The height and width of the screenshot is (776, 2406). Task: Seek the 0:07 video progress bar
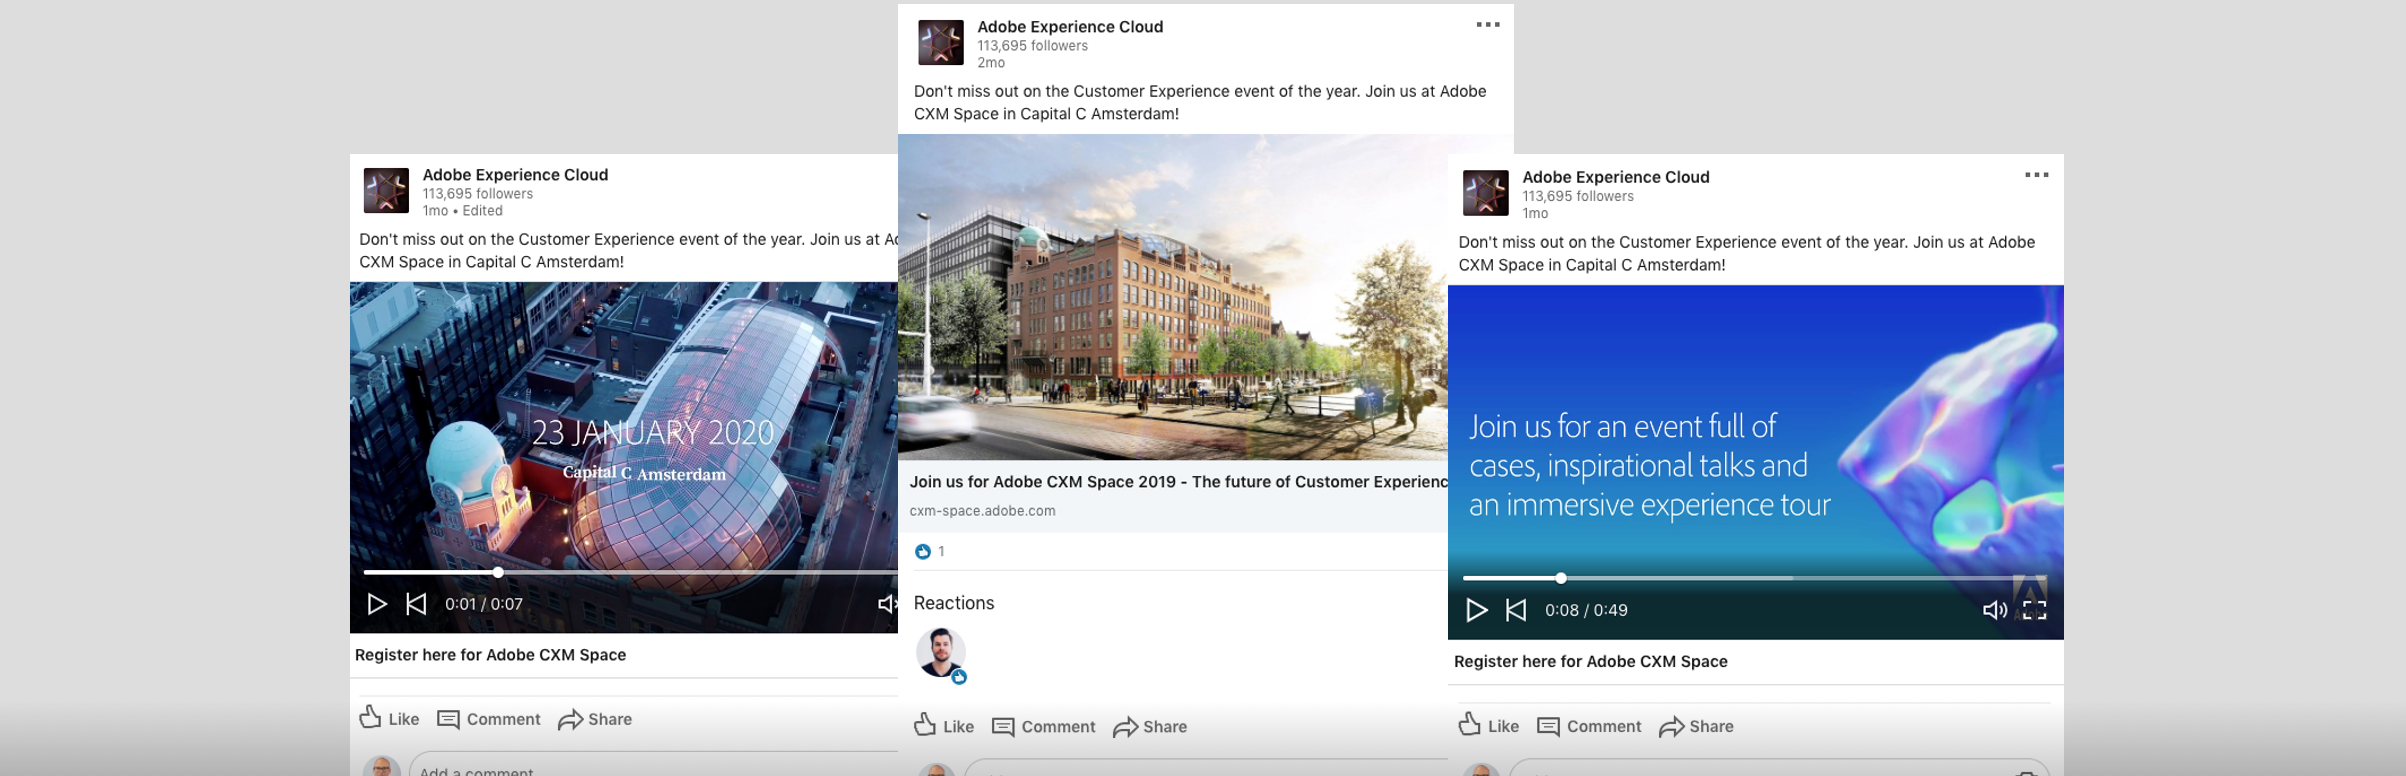(630, 573)
